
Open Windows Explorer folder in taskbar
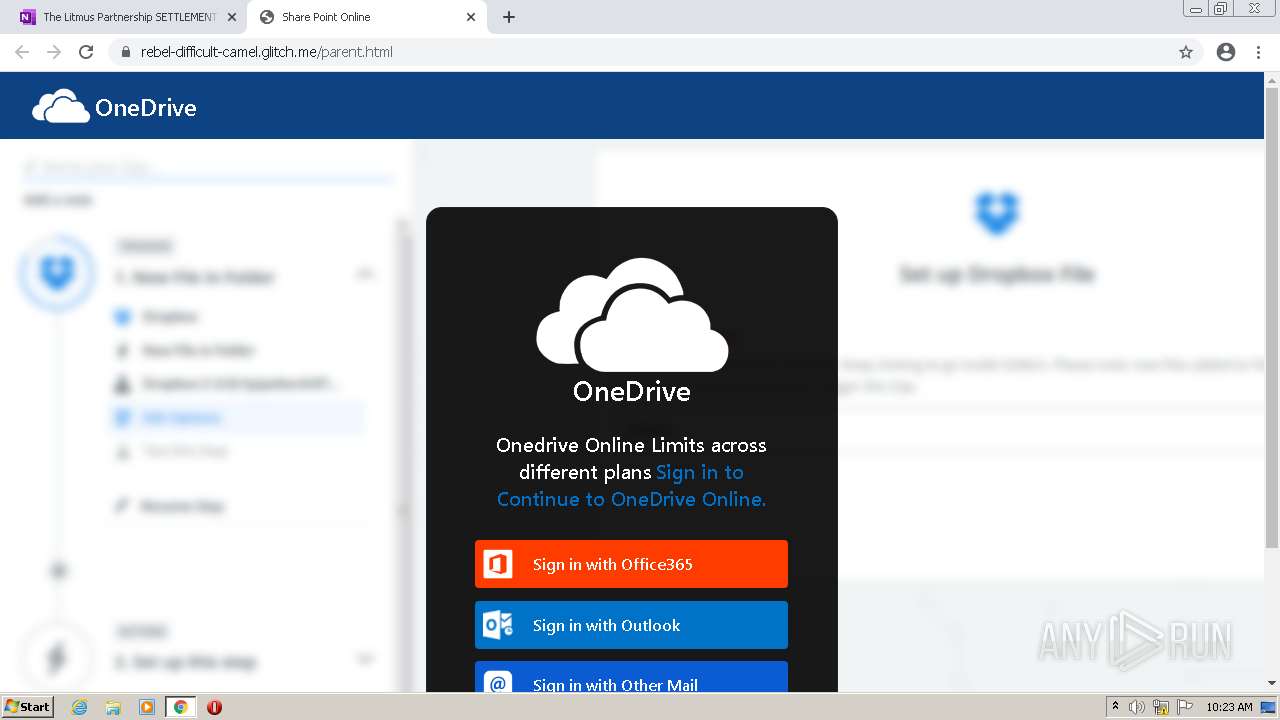coord(113,707)
